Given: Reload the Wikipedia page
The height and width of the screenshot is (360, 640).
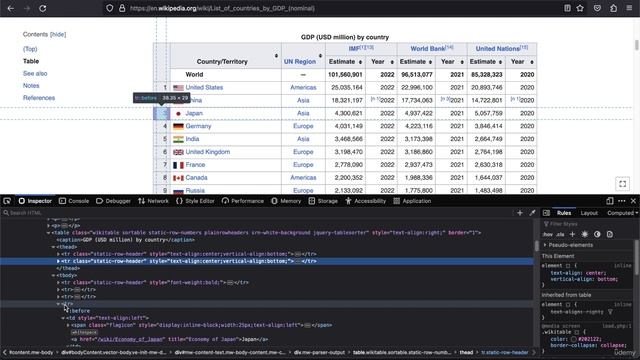Looking at the screenshot, I should click(x=42, y=8).
